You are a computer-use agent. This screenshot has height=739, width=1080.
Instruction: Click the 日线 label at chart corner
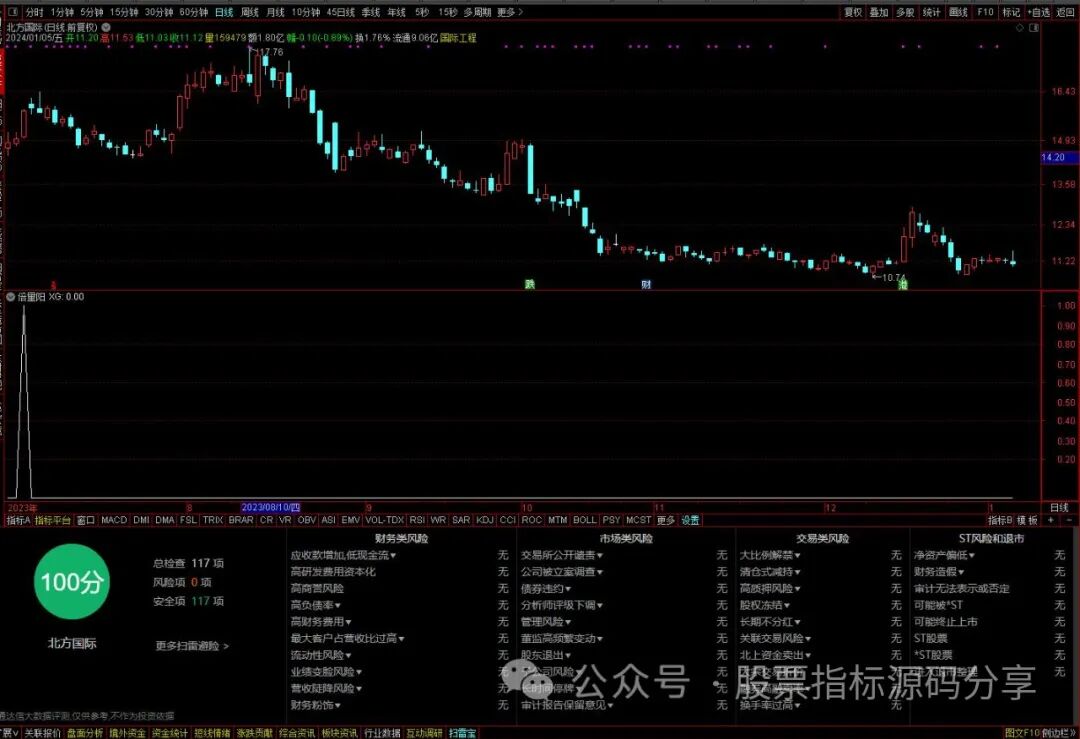pos(1059,508)
